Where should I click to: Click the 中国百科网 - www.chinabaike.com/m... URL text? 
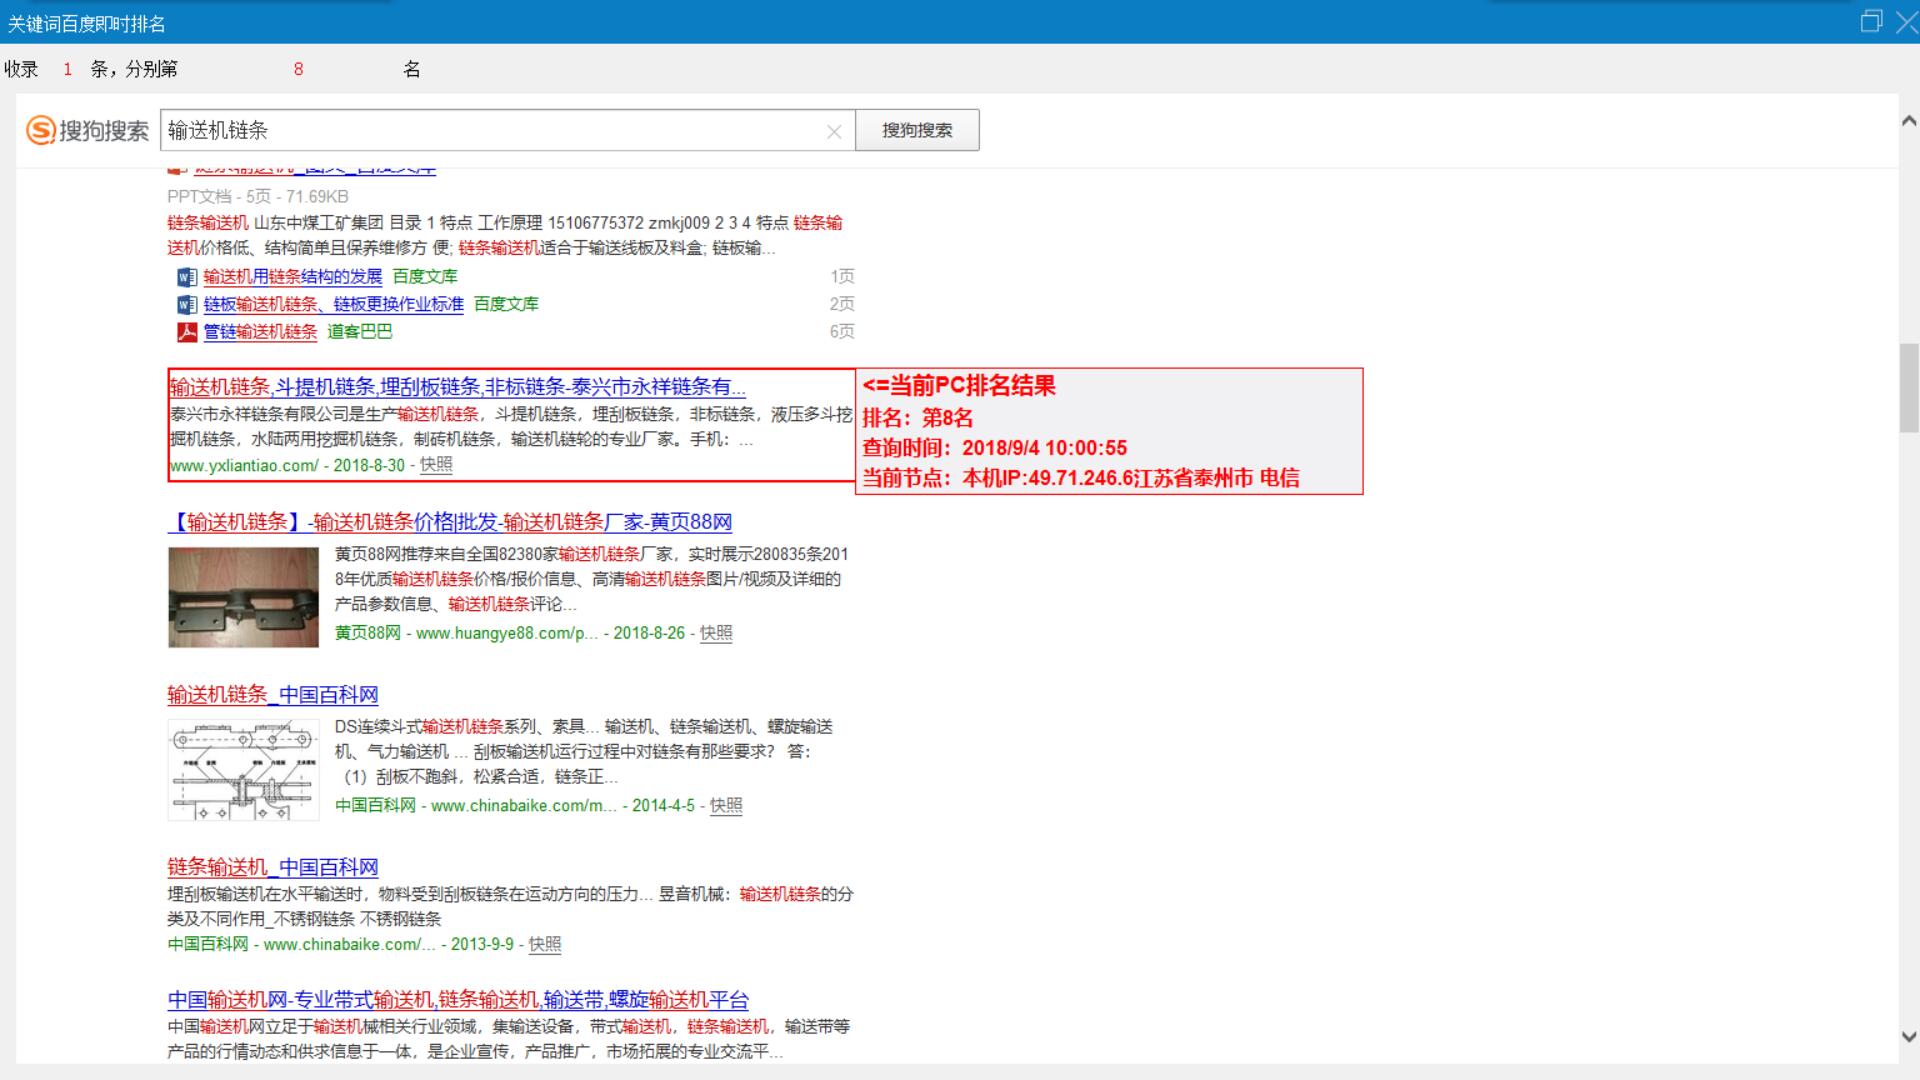point(476,806)
